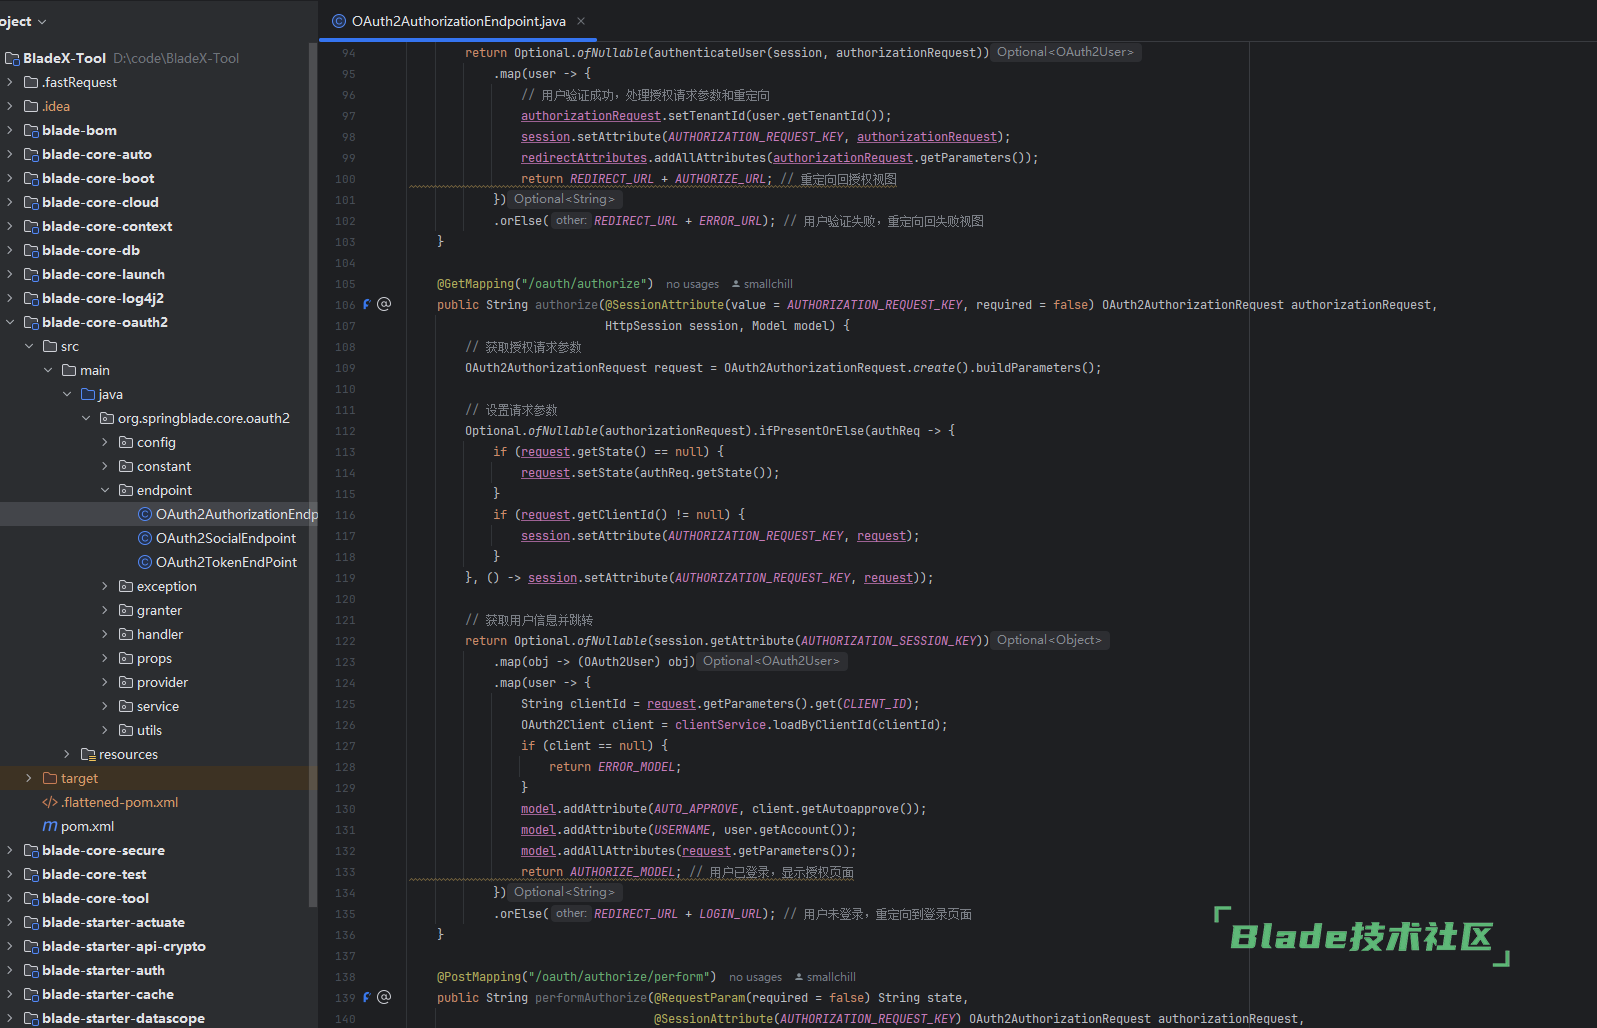Image resolution: width=1597 pixels, height=1028 pixels.
Task: Expand the .fastRequest folder
Action: pos(10,82)
